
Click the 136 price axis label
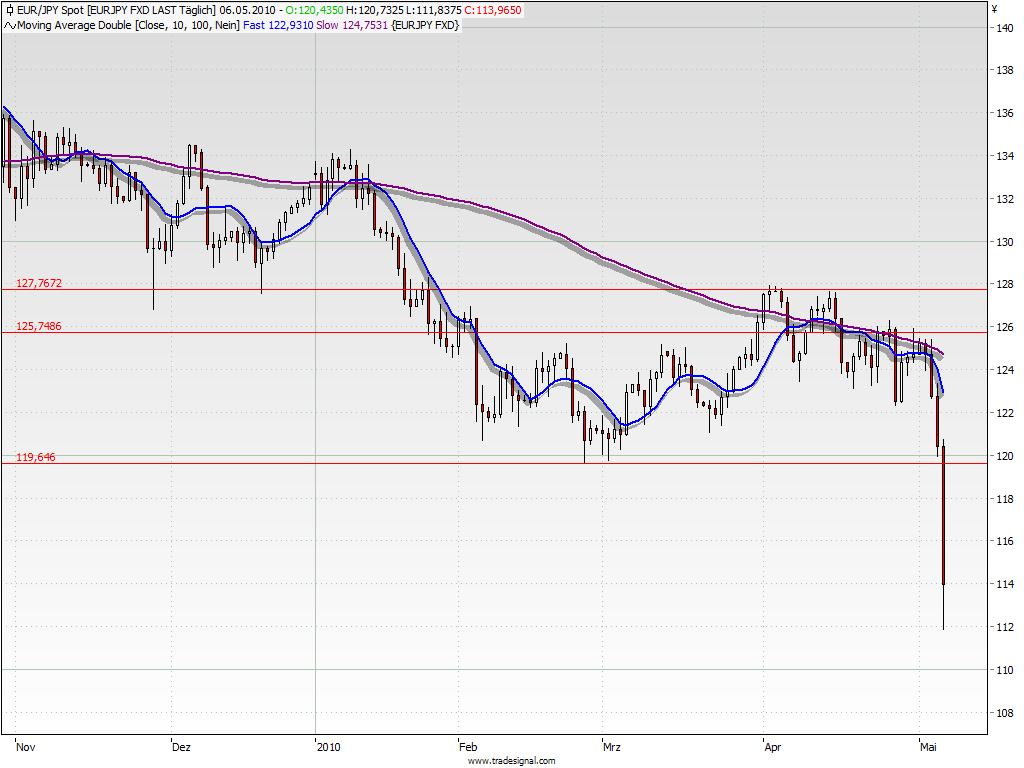pos(1005,114)
